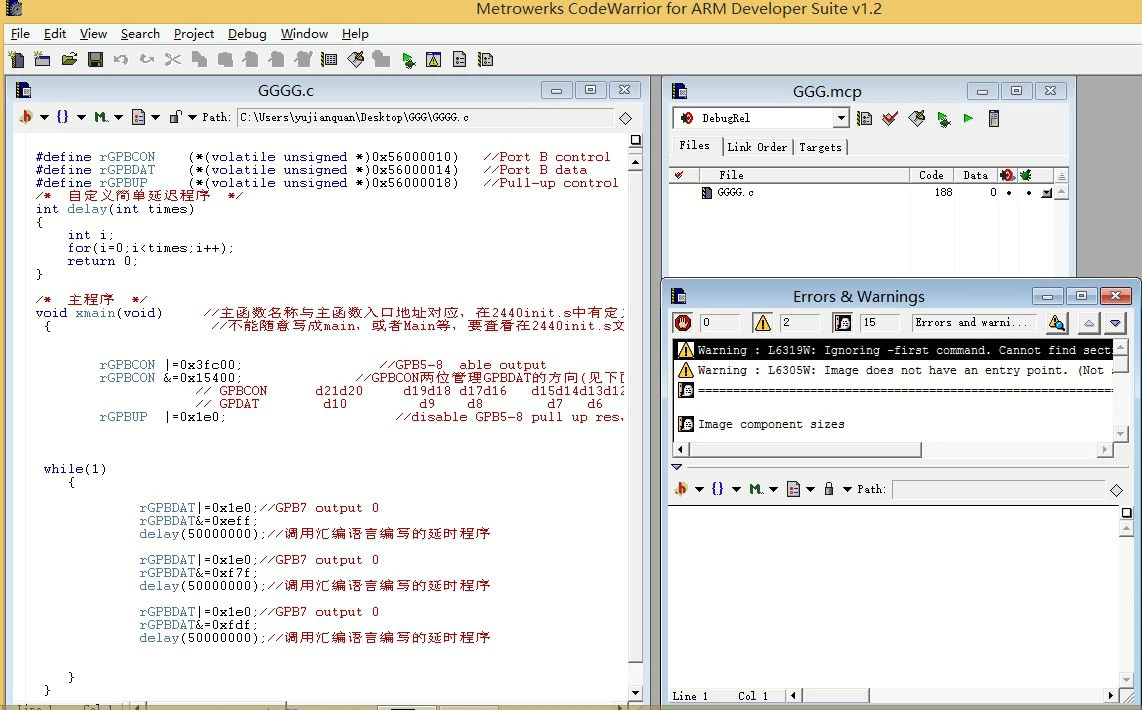The image size is (1142, 710).
Task: Open target settings icon beside DebugRel dropdown
Action: click(x=864, y=119)
